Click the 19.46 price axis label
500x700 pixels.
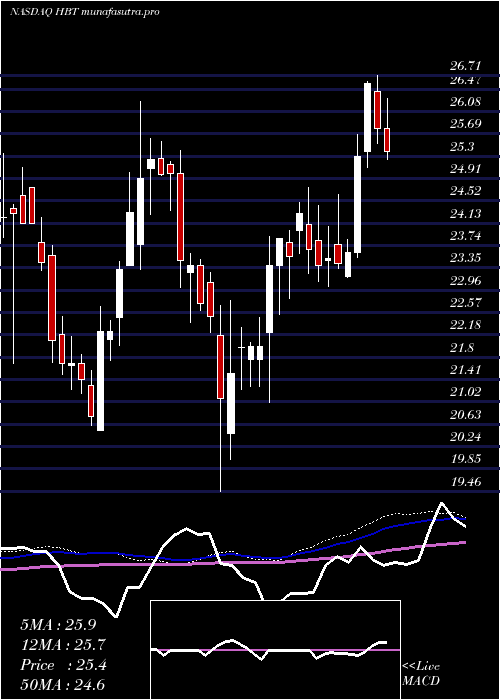point(465,482)
